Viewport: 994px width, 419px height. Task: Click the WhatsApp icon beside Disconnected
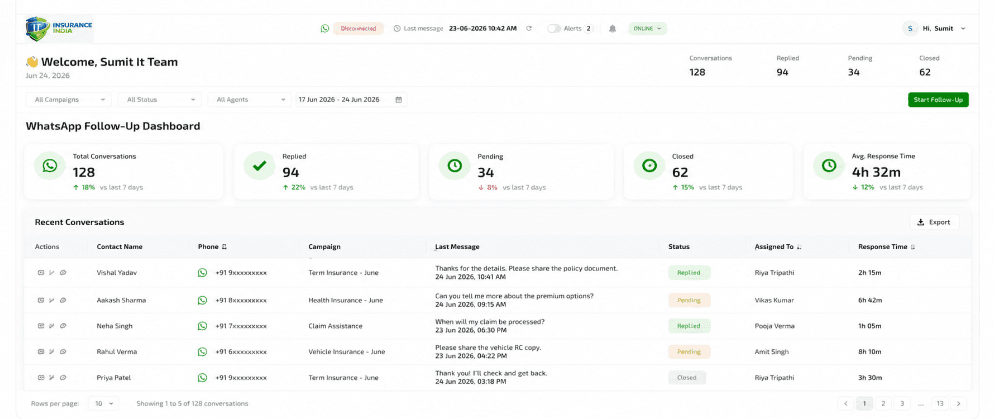click(325, 29)
